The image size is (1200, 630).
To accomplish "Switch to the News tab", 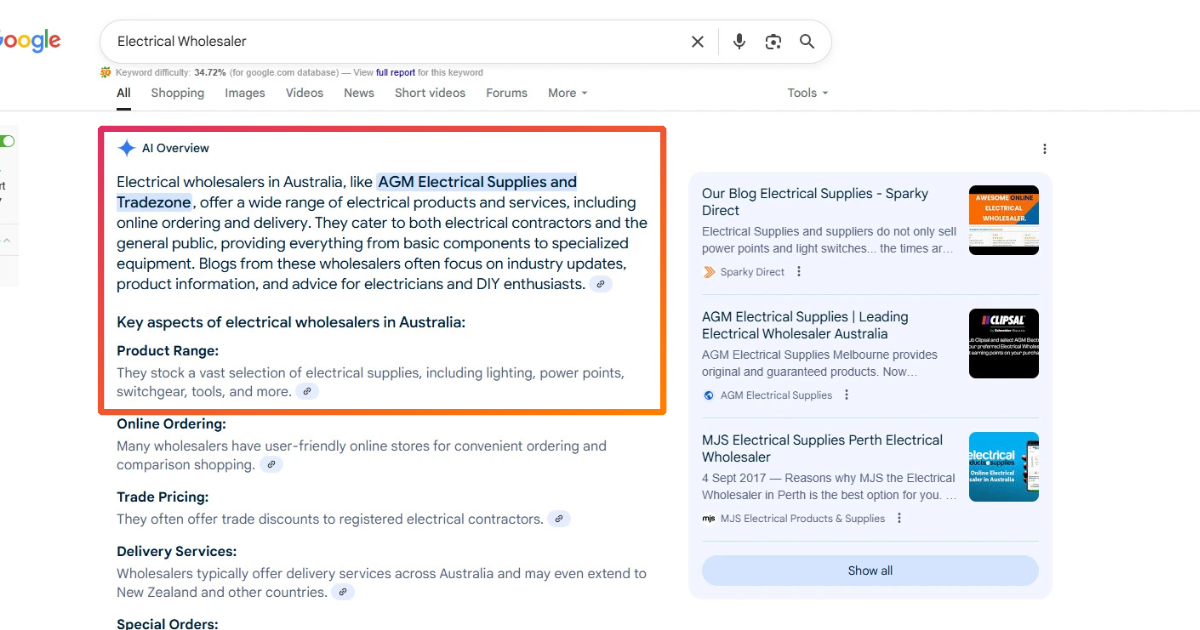I will [x=359, y=93].
